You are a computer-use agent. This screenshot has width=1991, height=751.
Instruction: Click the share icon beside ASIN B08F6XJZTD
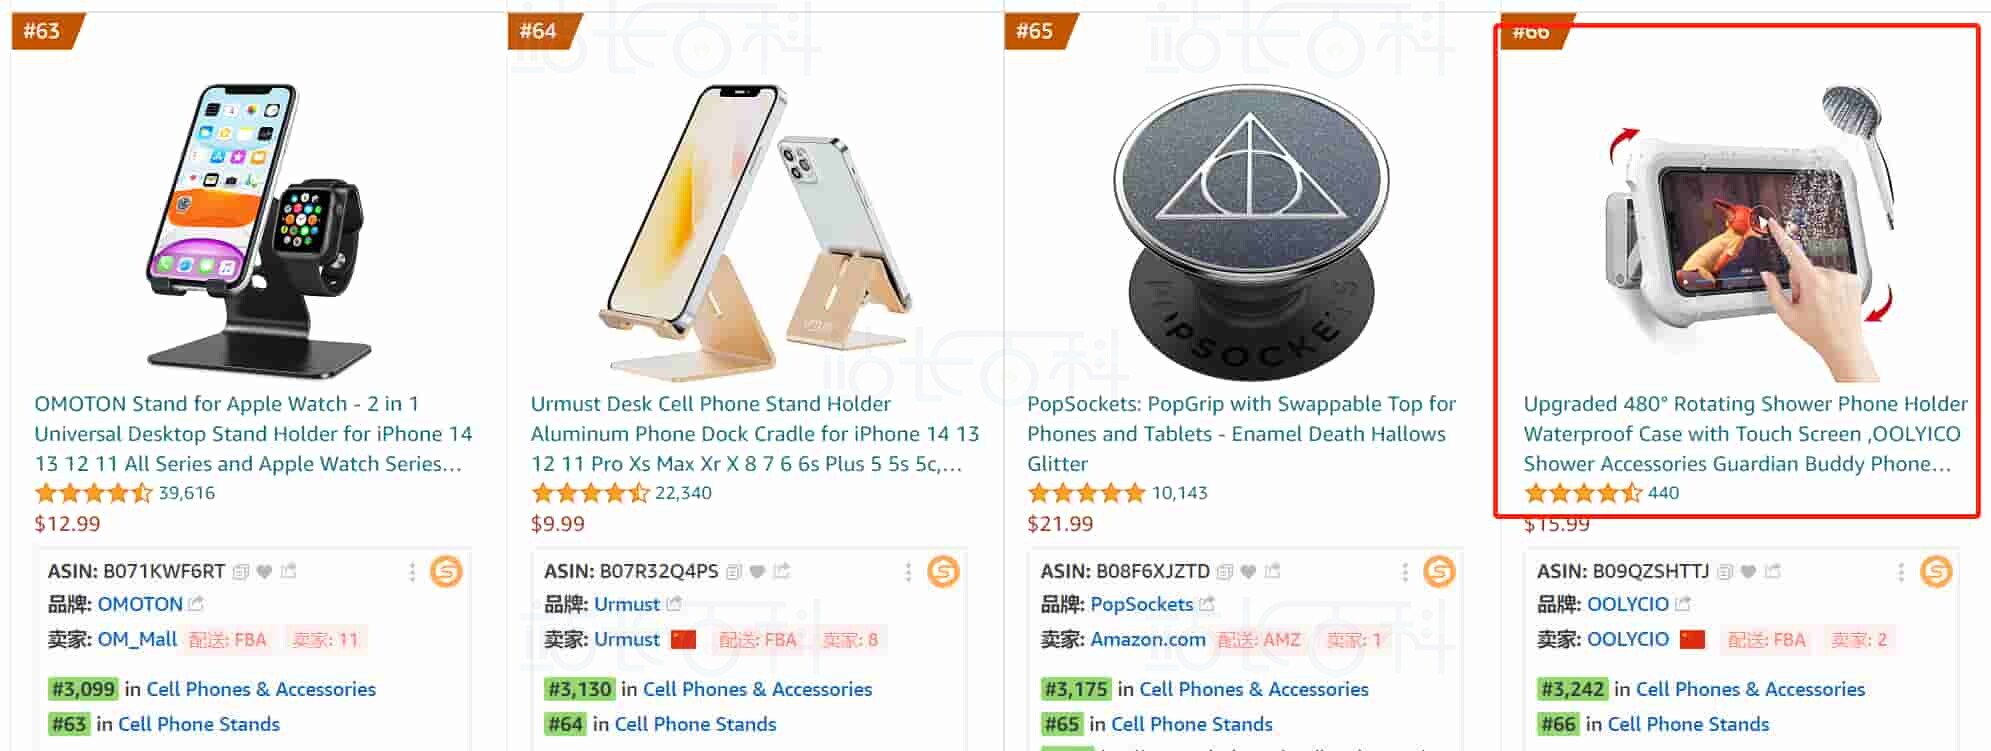[x=1274, y=571]
